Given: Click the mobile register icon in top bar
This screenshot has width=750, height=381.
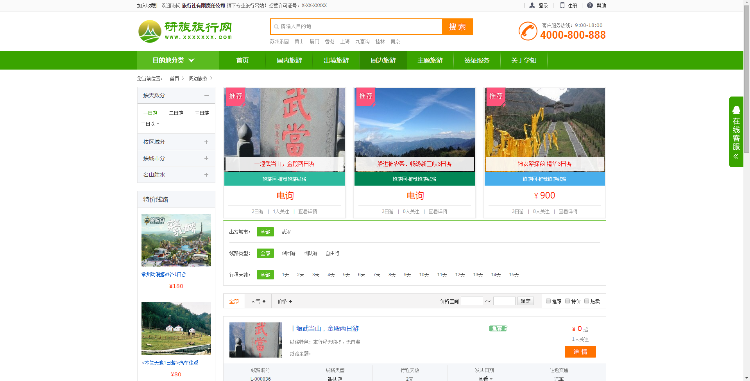Looking at the screenshot, I should [x=562, y=5].
